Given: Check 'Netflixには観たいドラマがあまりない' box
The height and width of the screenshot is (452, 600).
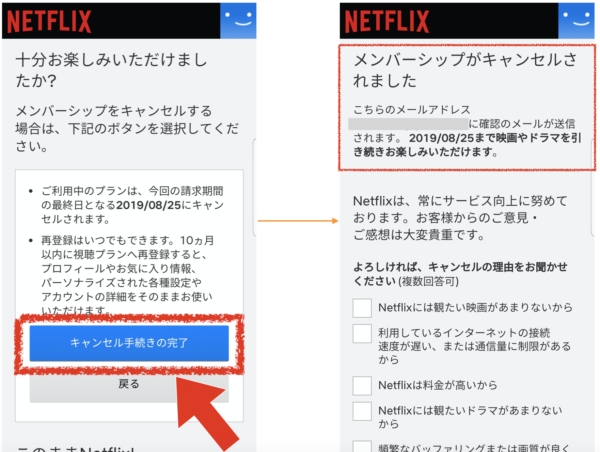Looking at the screenshot, I should [362, 411].
